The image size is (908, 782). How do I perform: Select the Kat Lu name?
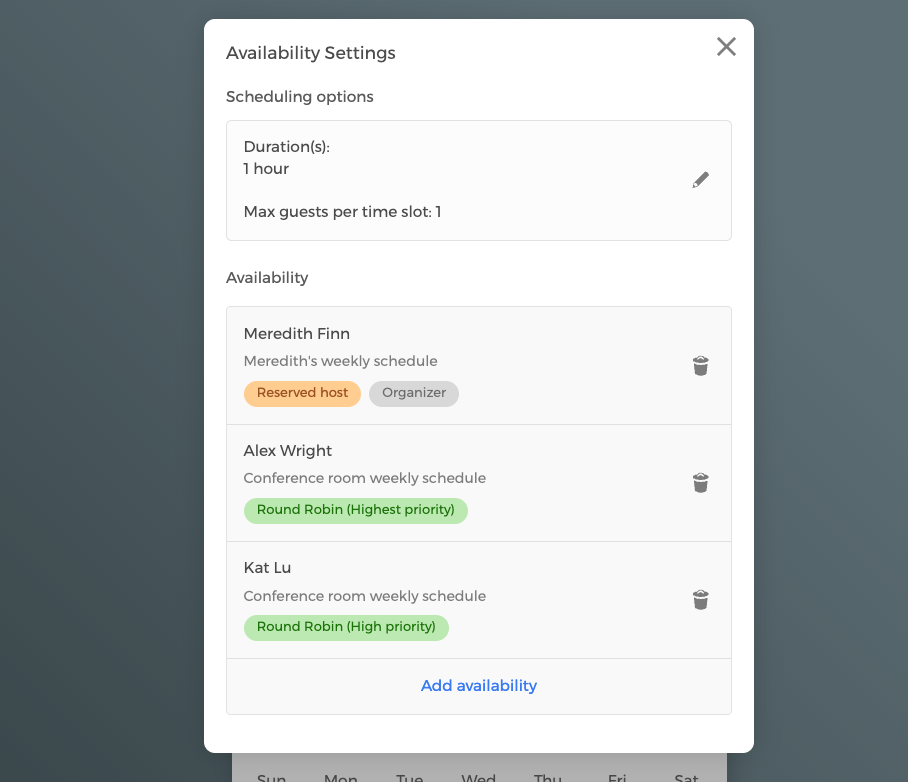point(267,568)
